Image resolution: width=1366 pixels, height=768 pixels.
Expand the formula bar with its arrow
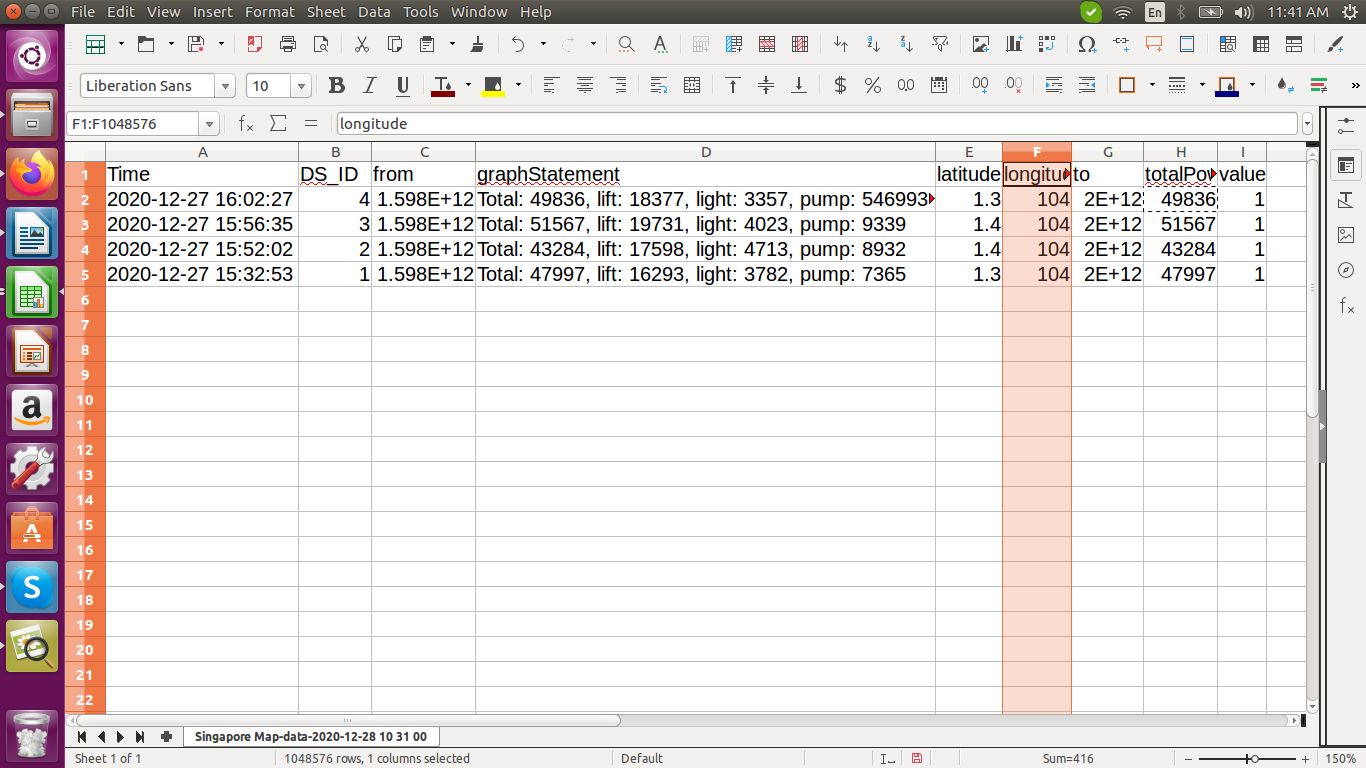tap(1307, 124)
